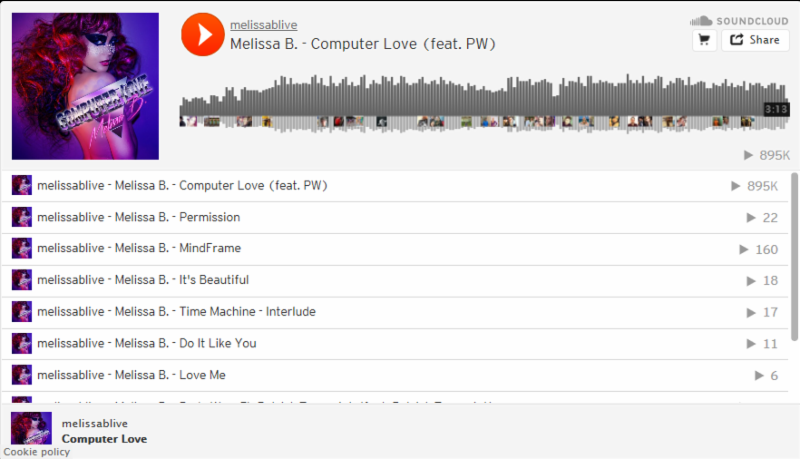Viewport: 800px width, 459px height.
Task: Select Time Machine - Interlude track
Action: [x=247, y=312]
